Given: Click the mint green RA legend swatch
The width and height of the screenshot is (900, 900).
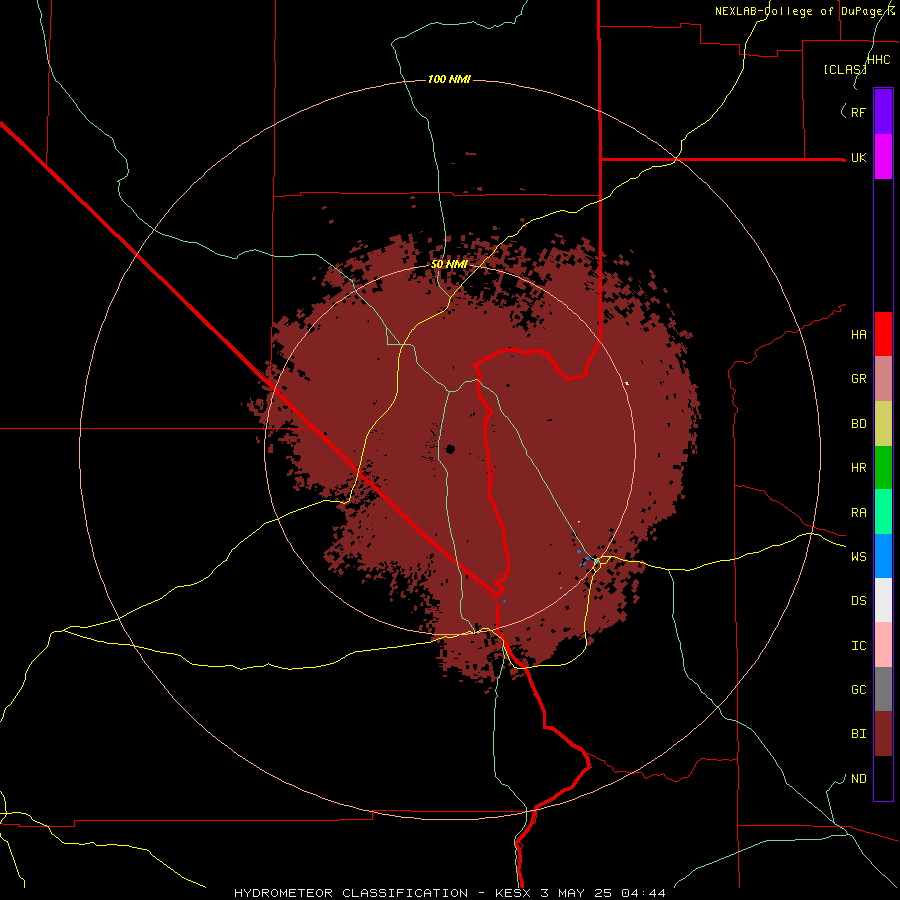Looking at the screenshot, I should coord(883,512).
